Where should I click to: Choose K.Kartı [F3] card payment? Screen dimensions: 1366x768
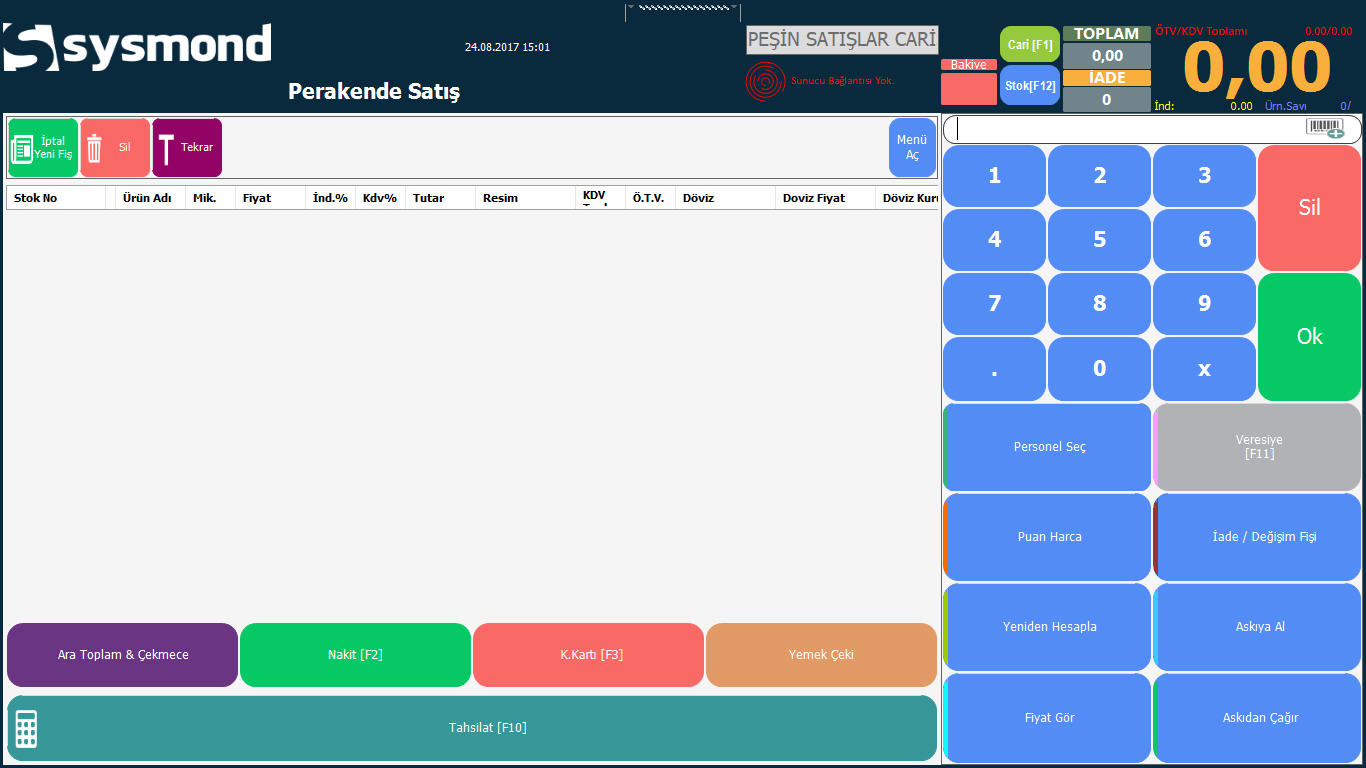tap(588, 655)
